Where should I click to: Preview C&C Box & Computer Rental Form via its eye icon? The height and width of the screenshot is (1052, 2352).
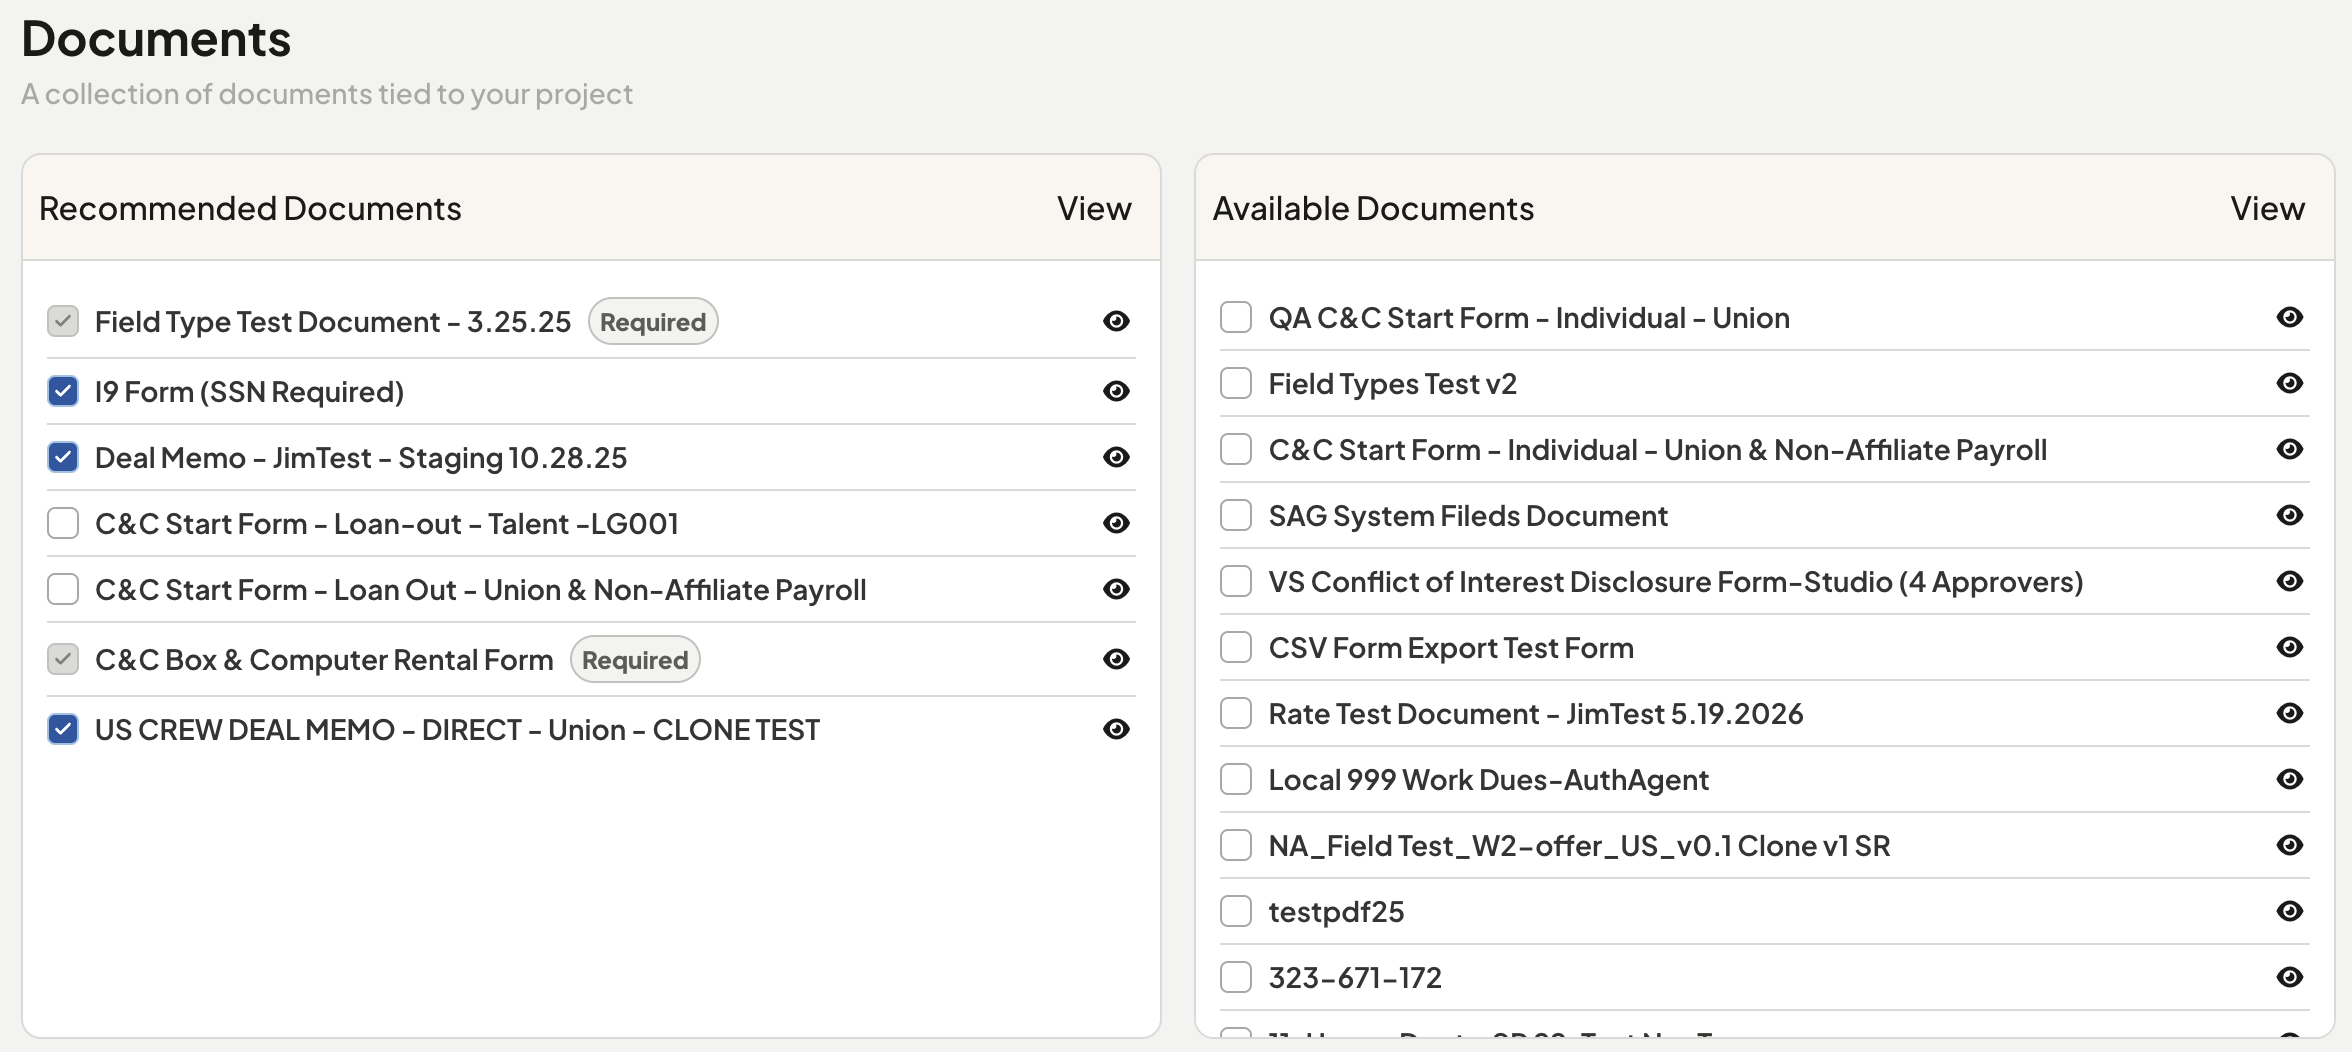pos(1116,659)
